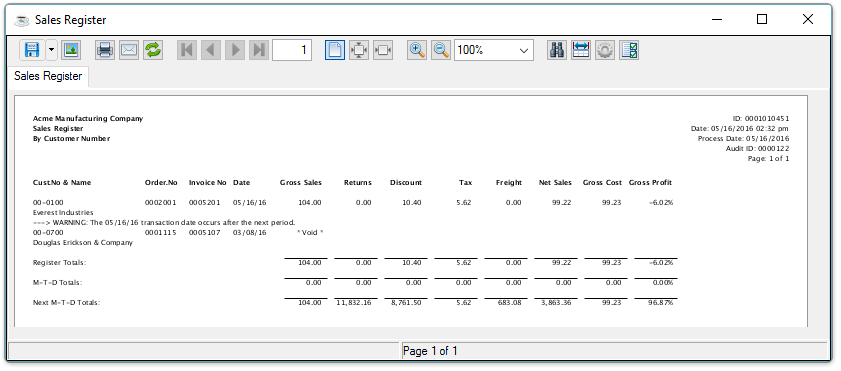Click customer number '00-0700'

point(48,233)
